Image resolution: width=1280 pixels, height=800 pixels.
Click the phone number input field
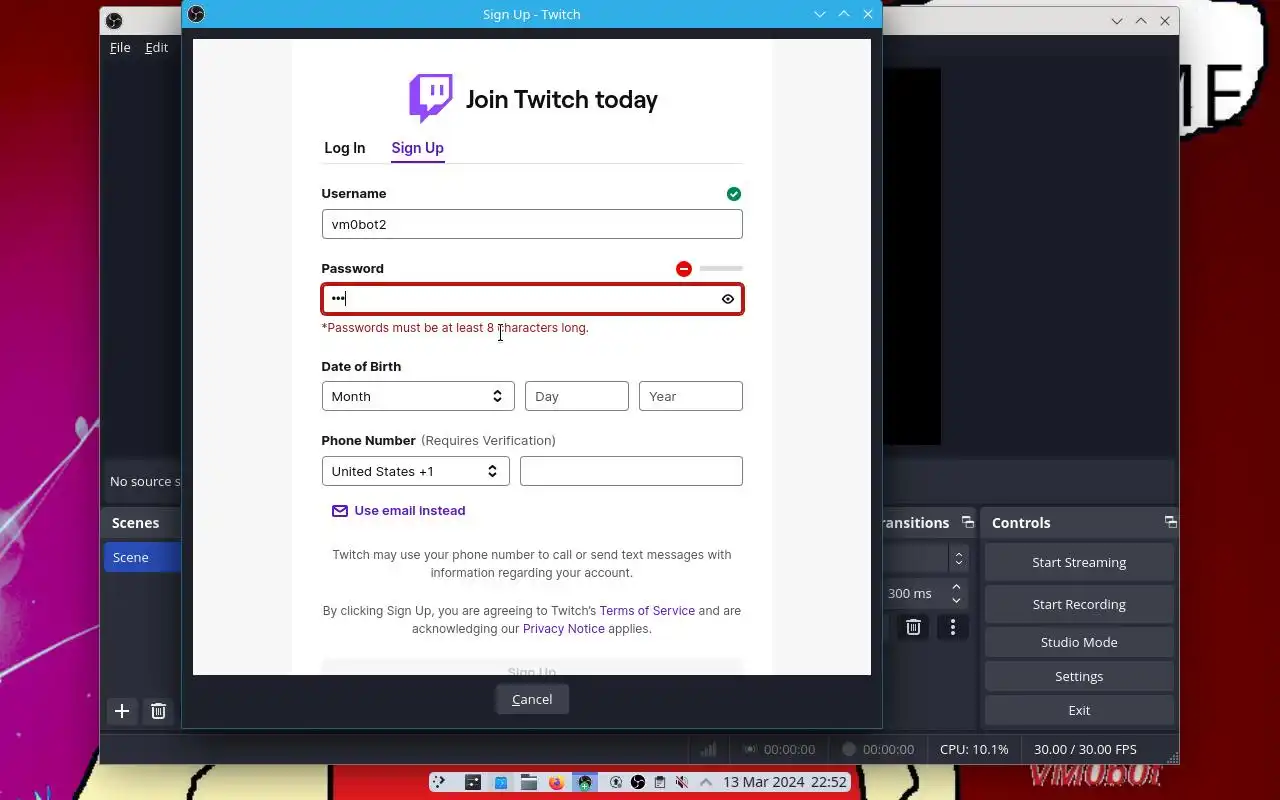pyautogui.click(x=631, y=471)
